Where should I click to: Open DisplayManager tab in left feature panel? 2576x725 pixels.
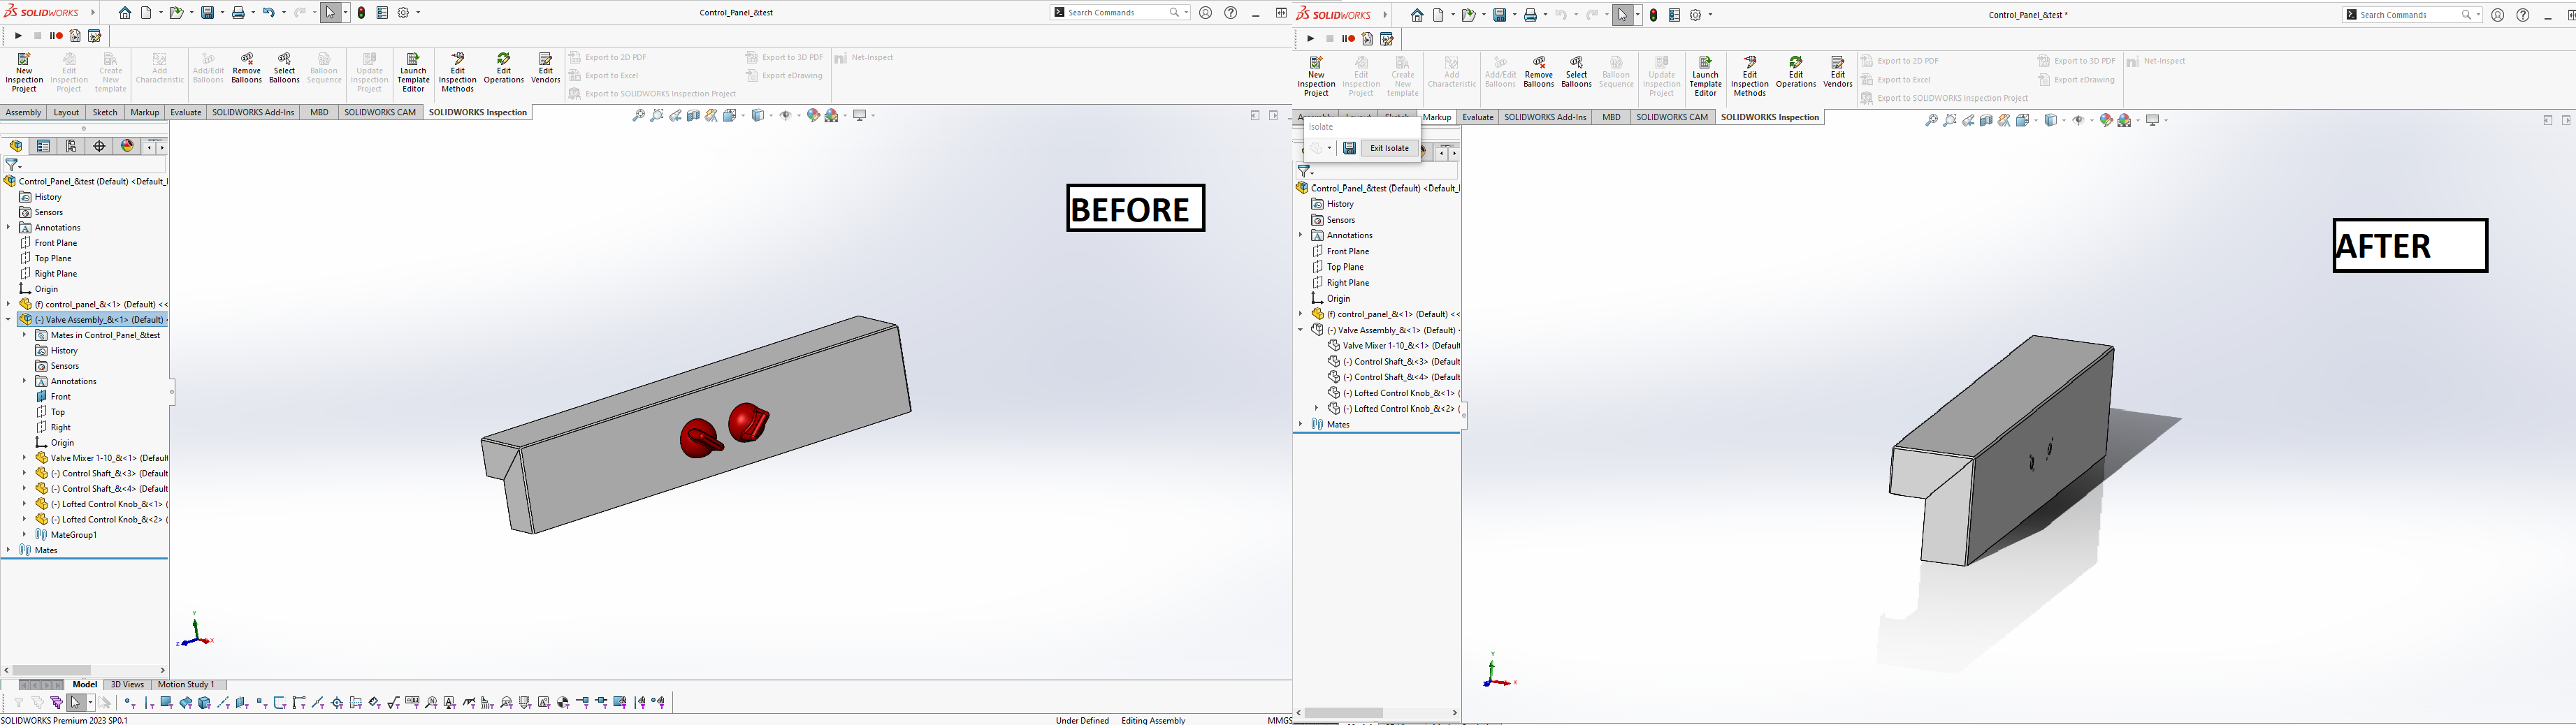(127, 146)
